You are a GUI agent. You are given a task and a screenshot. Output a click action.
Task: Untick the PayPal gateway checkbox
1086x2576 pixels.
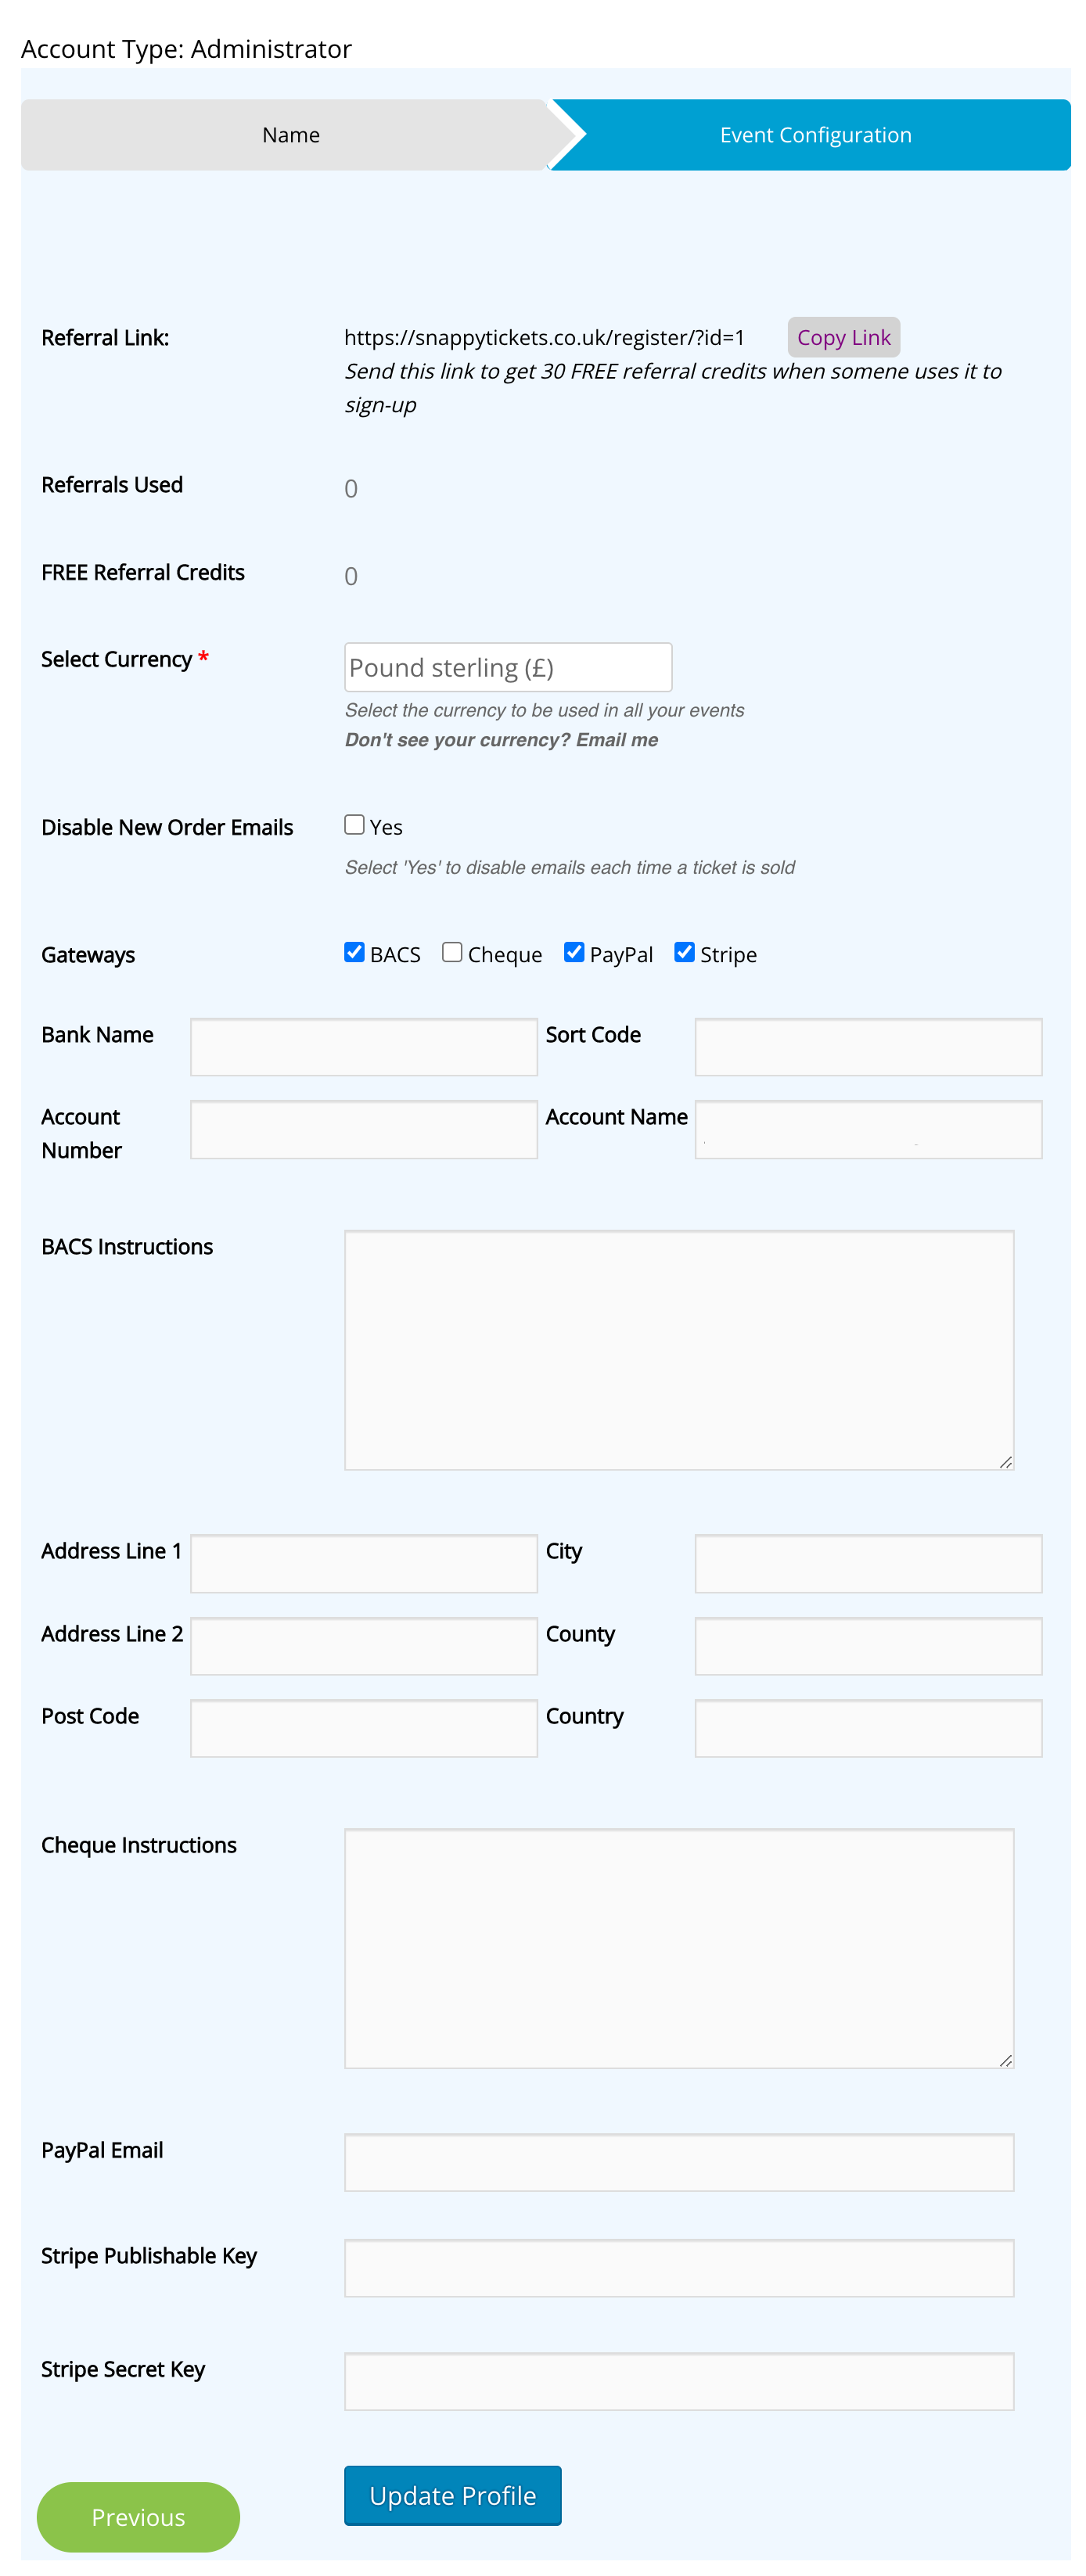(573, 952)
